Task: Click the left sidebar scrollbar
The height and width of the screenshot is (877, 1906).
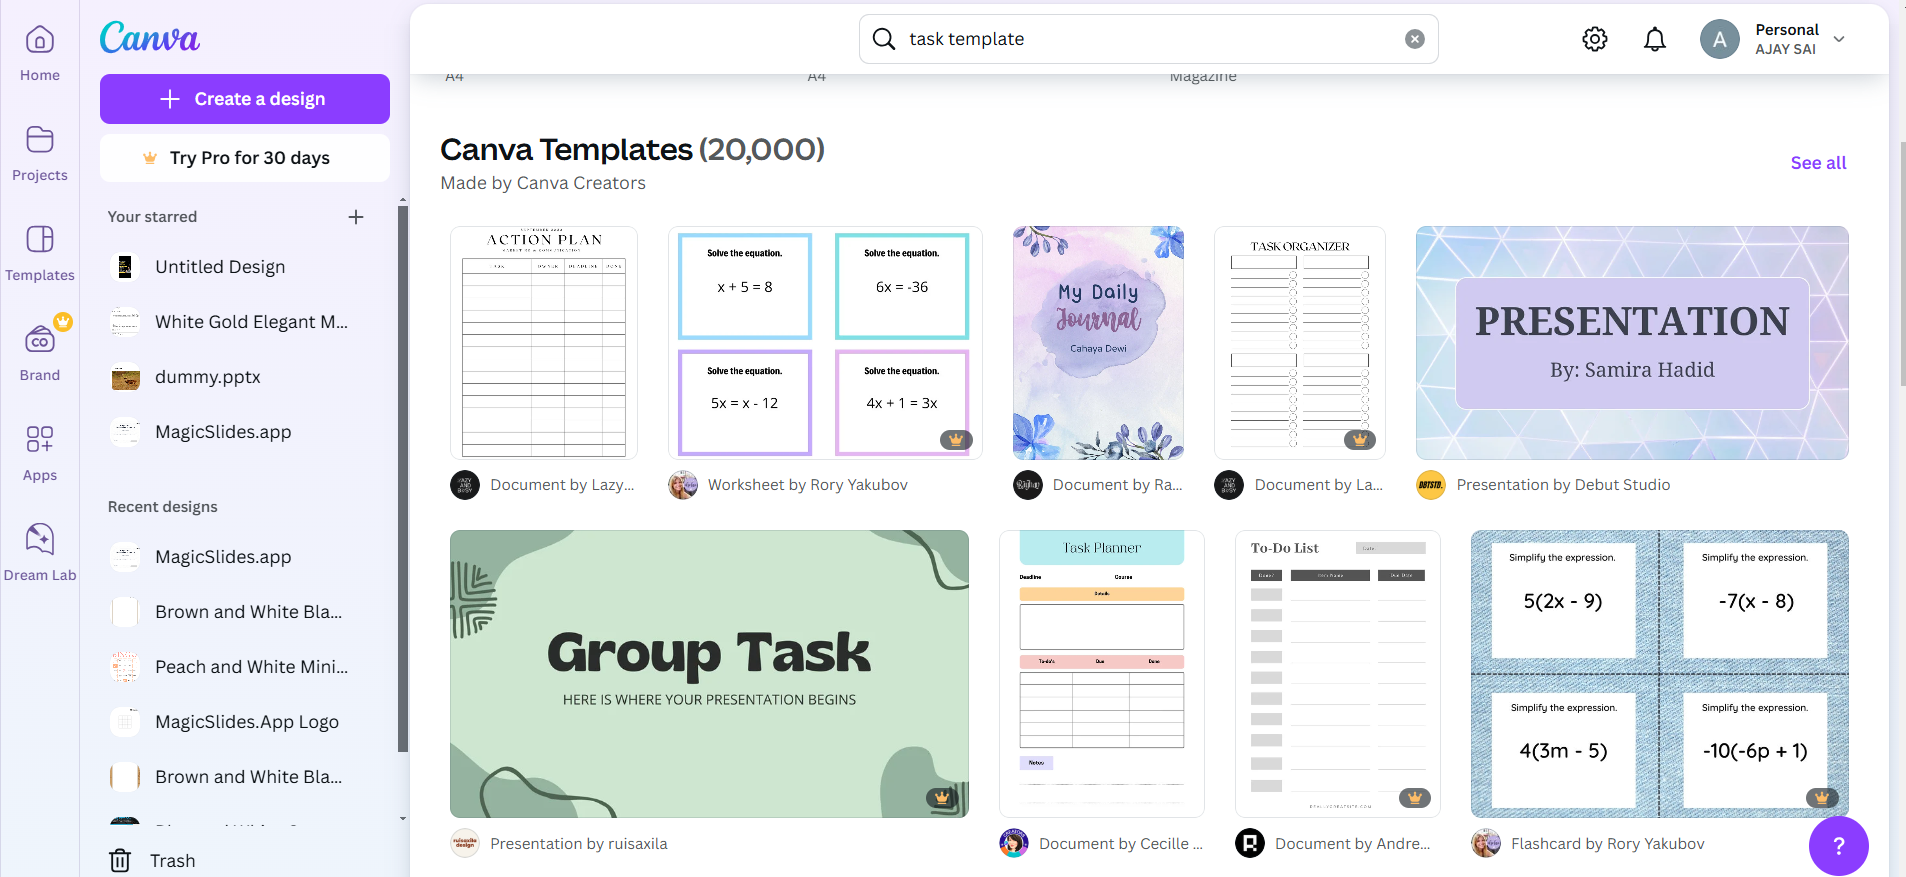Action: pyautogui.click(x=403, y=480)
